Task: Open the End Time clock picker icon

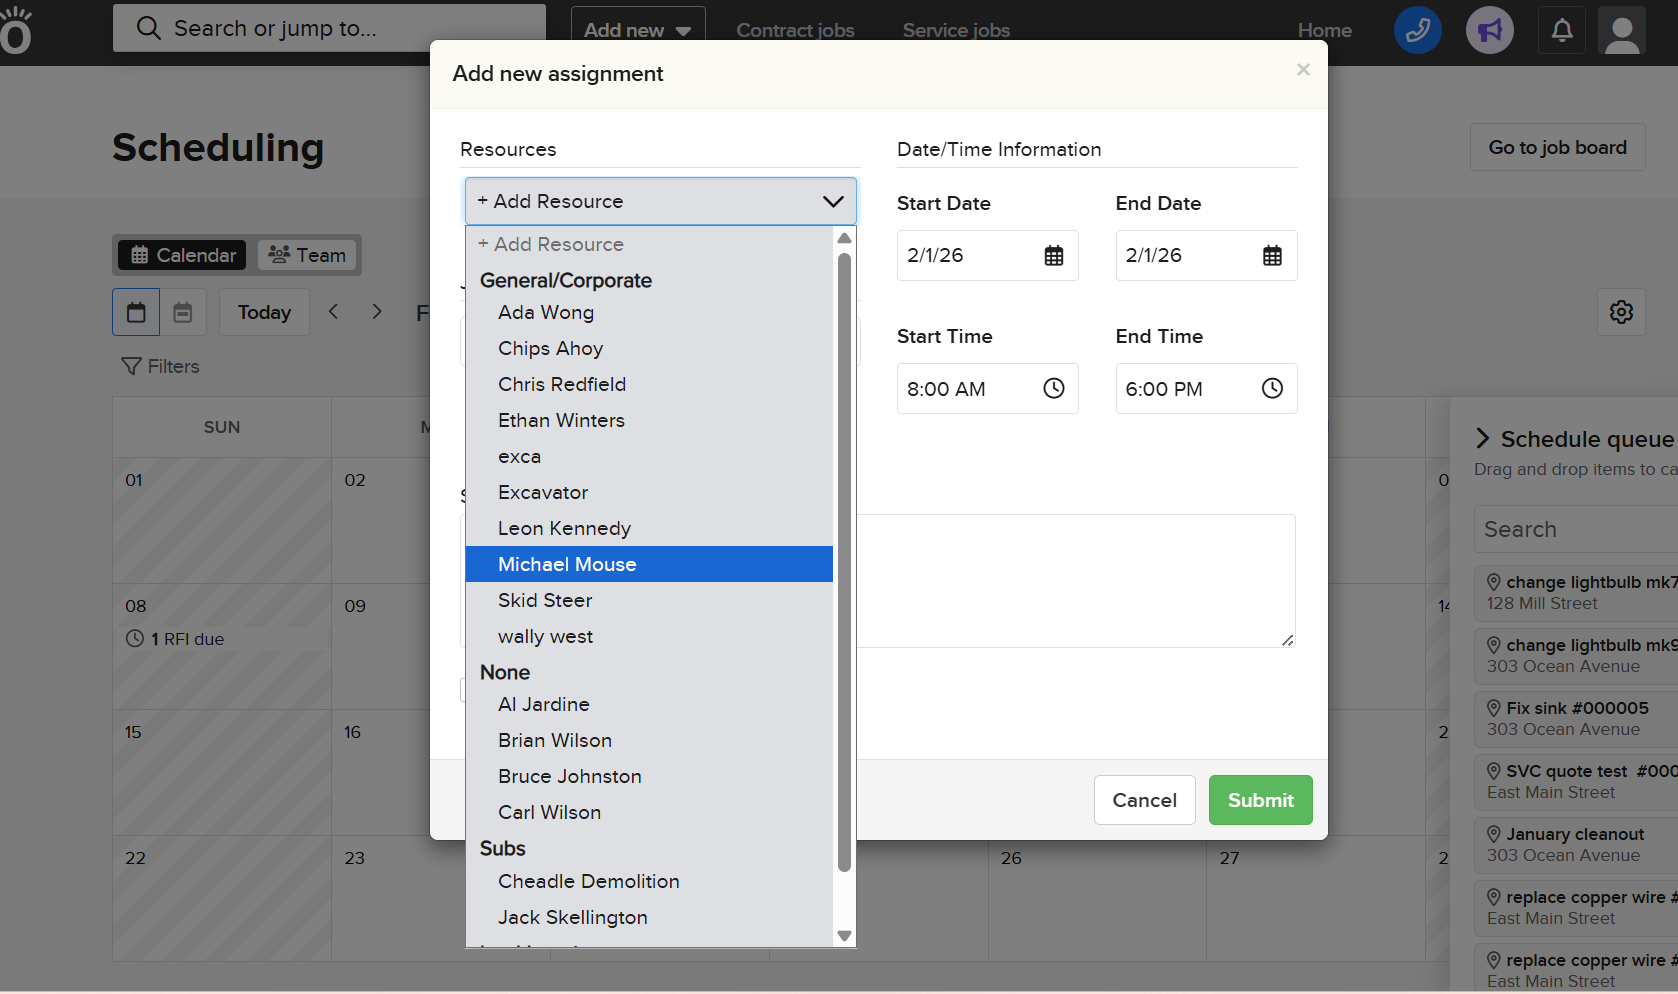Action: pos(1272,388)
